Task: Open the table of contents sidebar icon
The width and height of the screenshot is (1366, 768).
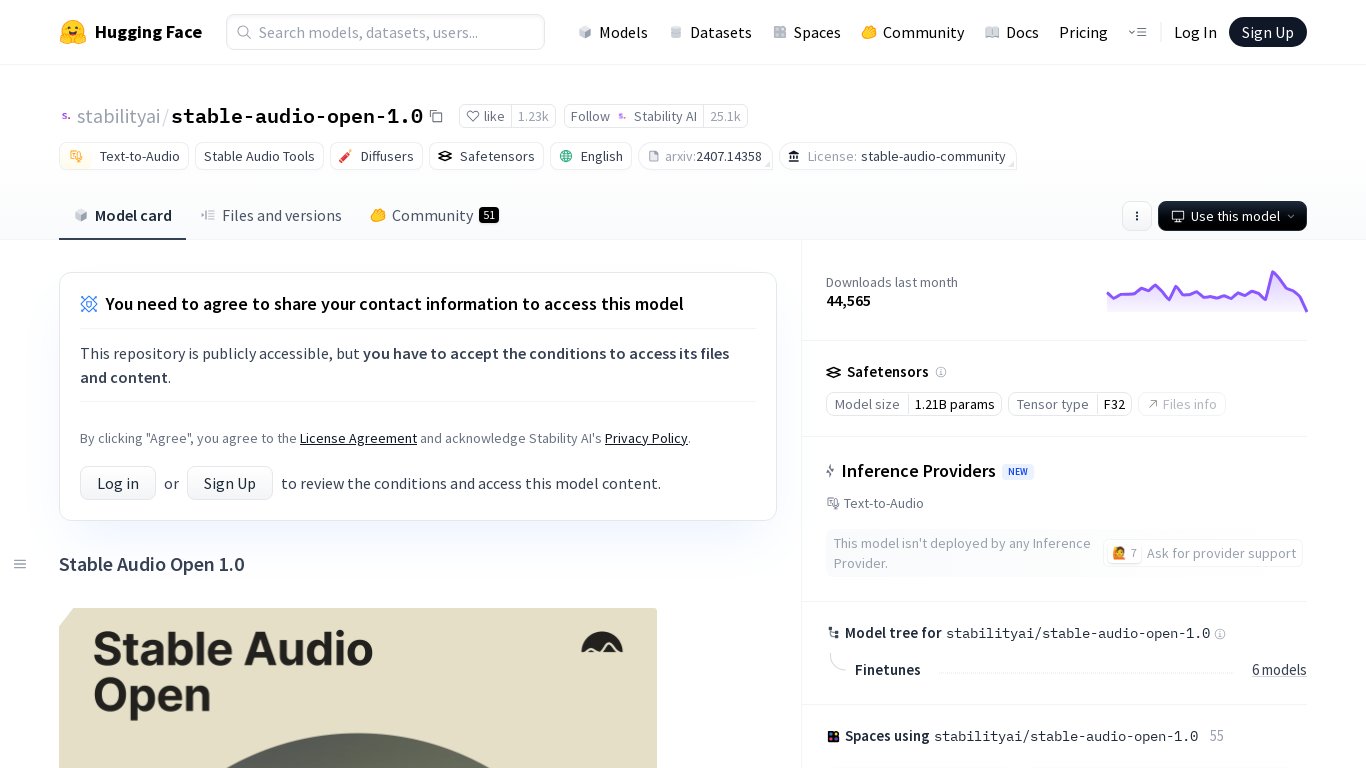Action: [x=19, y=564]
